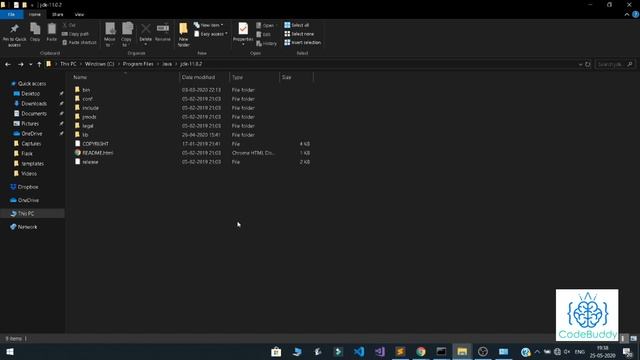Open the Move to menu
Image resolution: width=640 pixels, height=360 pixels.
coord(110,34)
